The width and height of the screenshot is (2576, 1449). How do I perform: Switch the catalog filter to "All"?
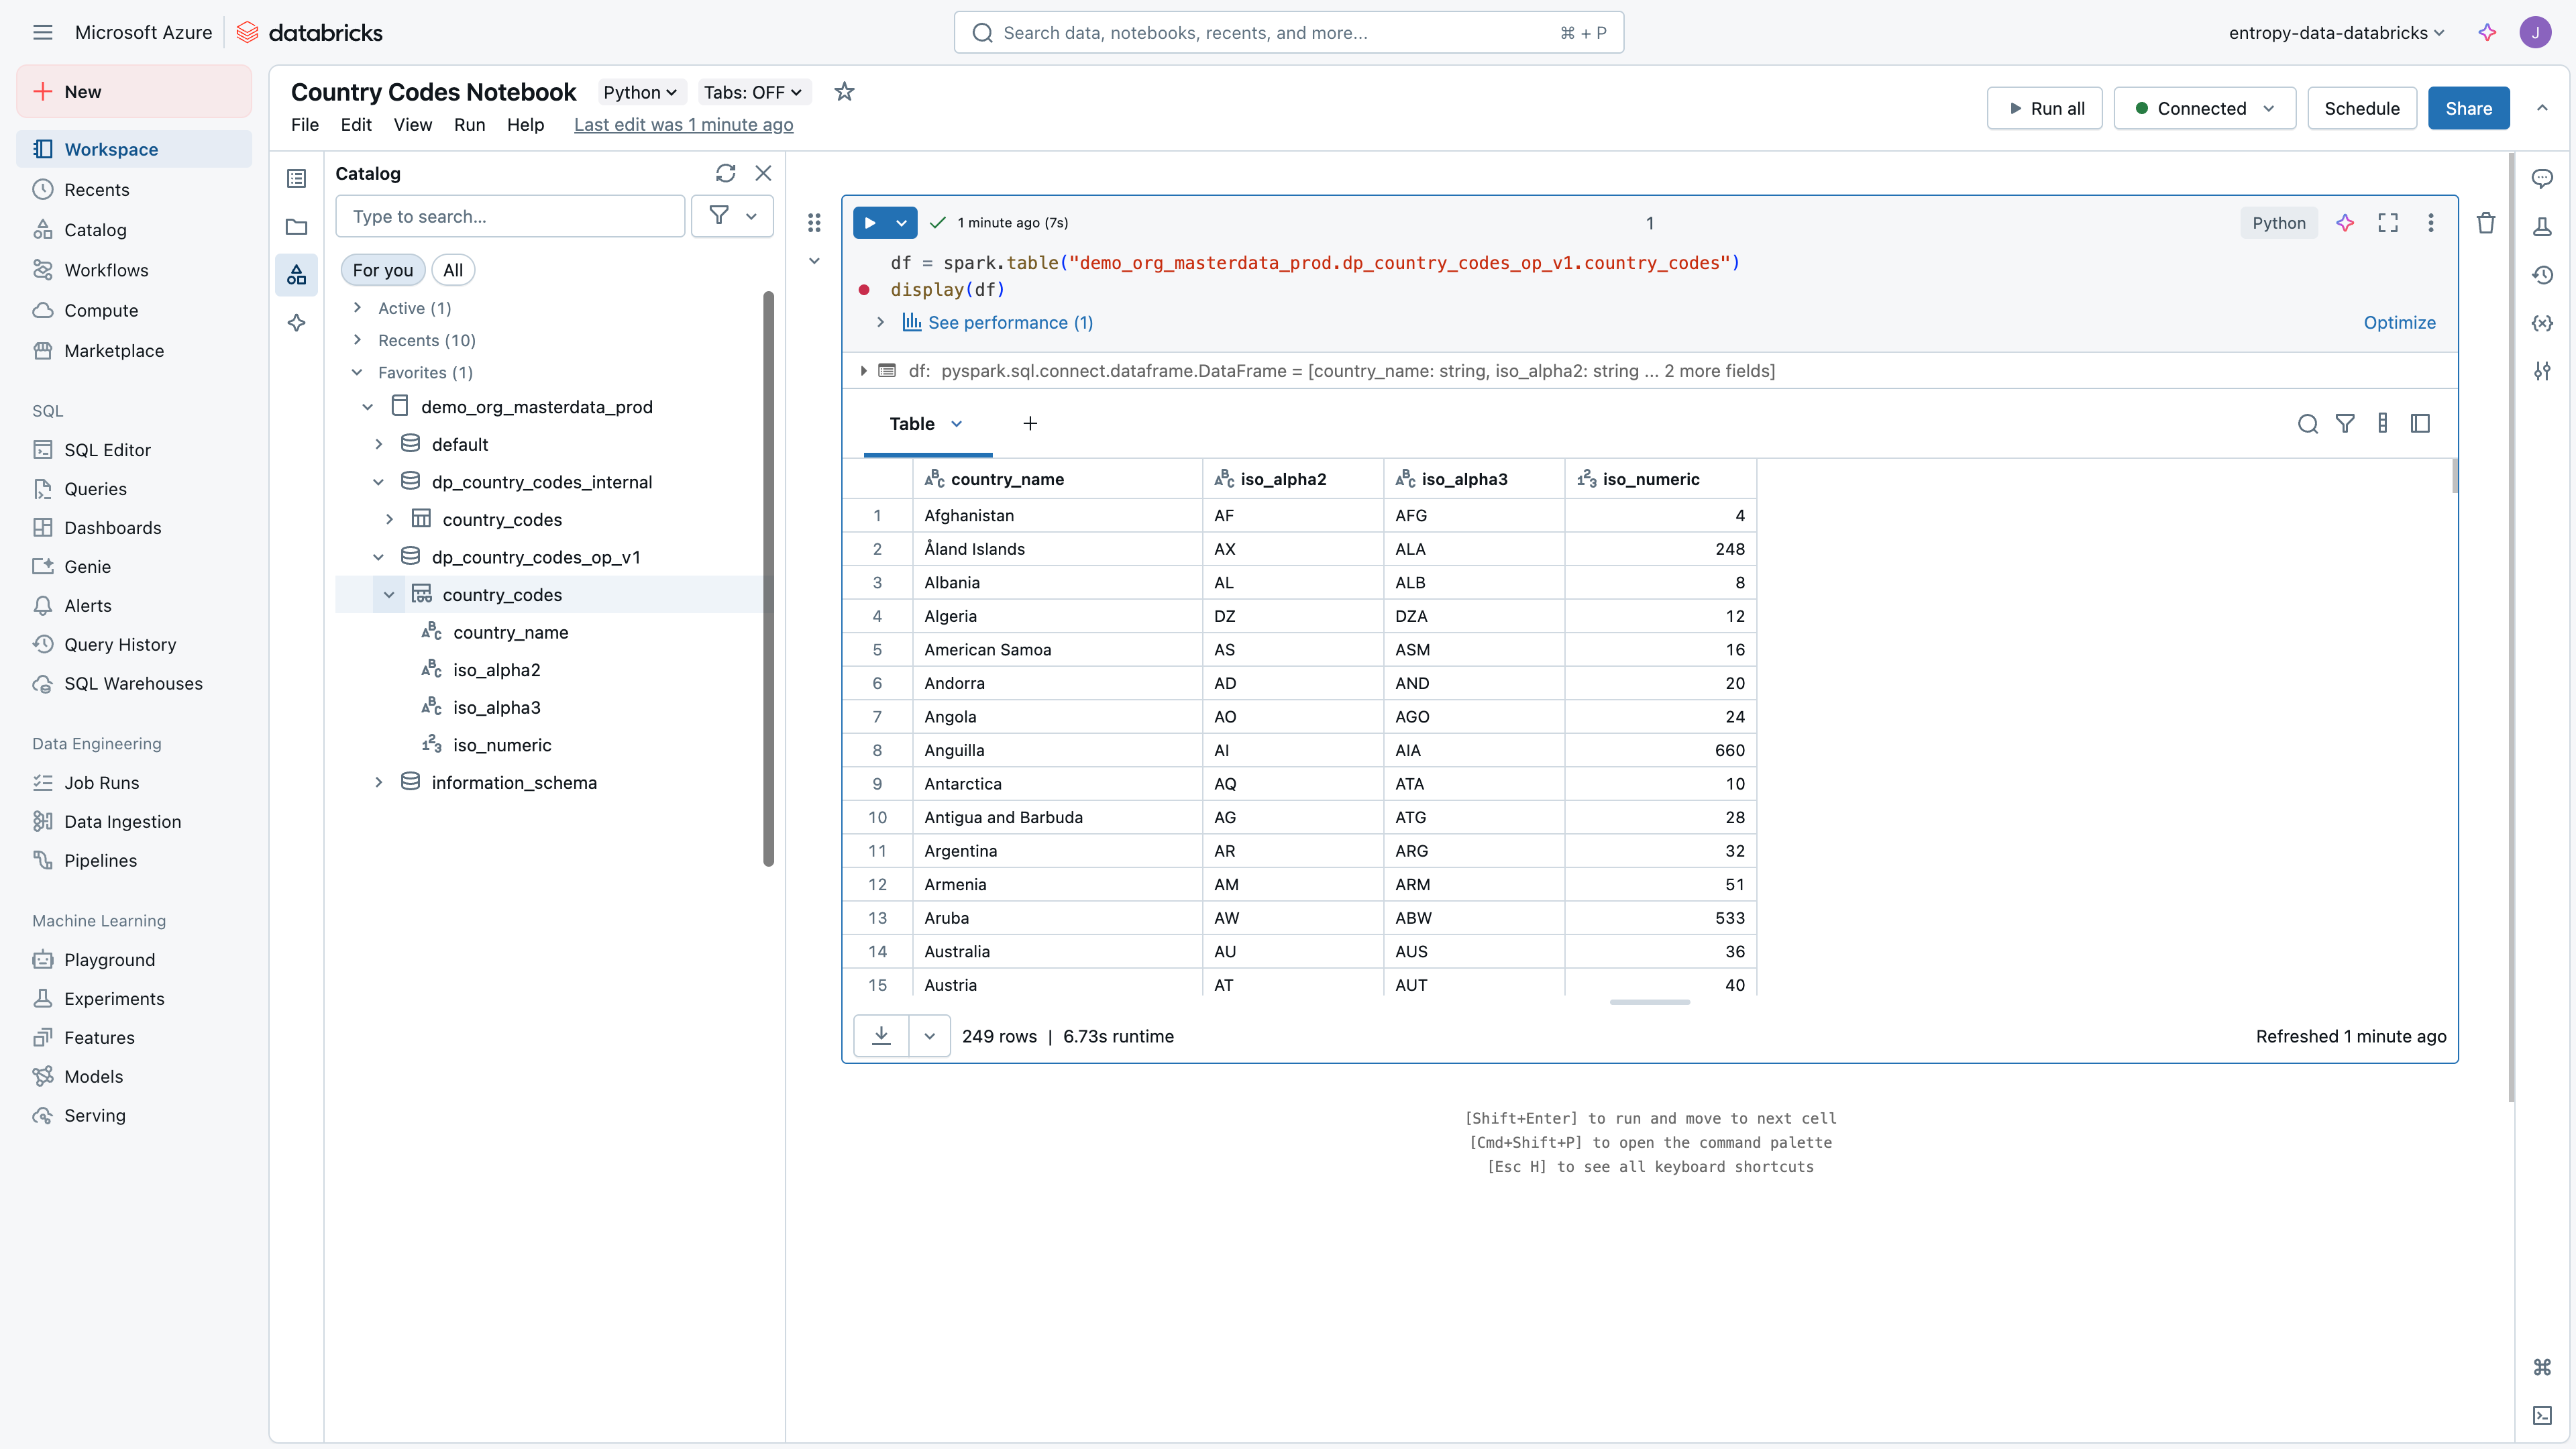[x=453, y=270]
